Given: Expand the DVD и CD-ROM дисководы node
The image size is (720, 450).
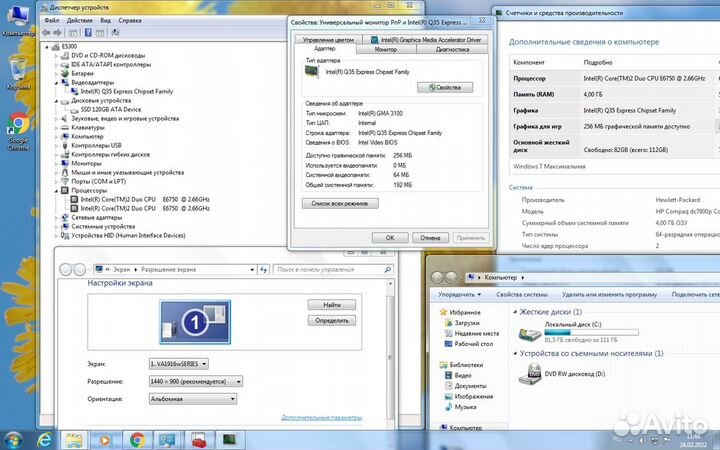Looking at the screenshot, I should pos(56,56).
